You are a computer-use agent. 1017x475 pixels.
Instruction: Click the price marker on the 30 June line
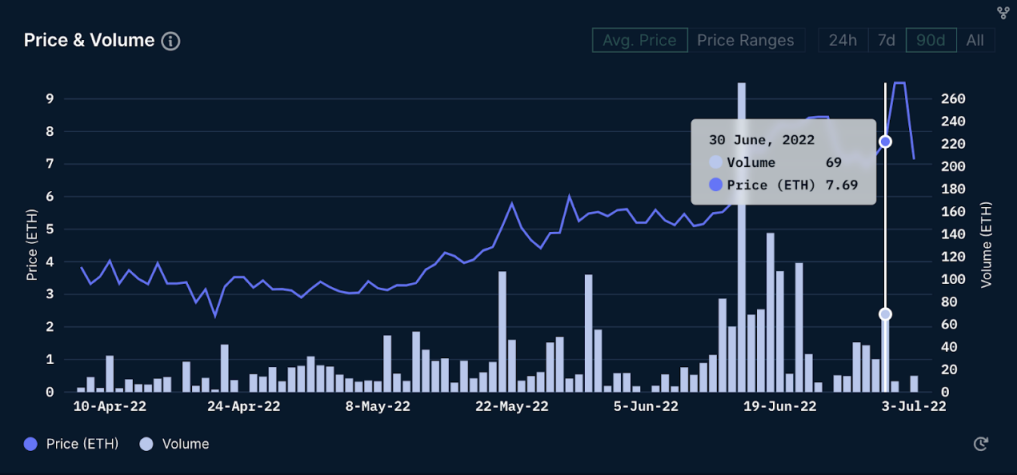[885, 142]
